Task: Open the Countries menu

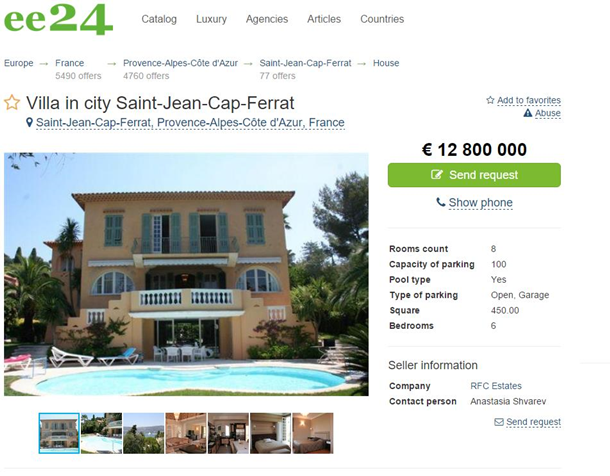Action: [382, 19]
